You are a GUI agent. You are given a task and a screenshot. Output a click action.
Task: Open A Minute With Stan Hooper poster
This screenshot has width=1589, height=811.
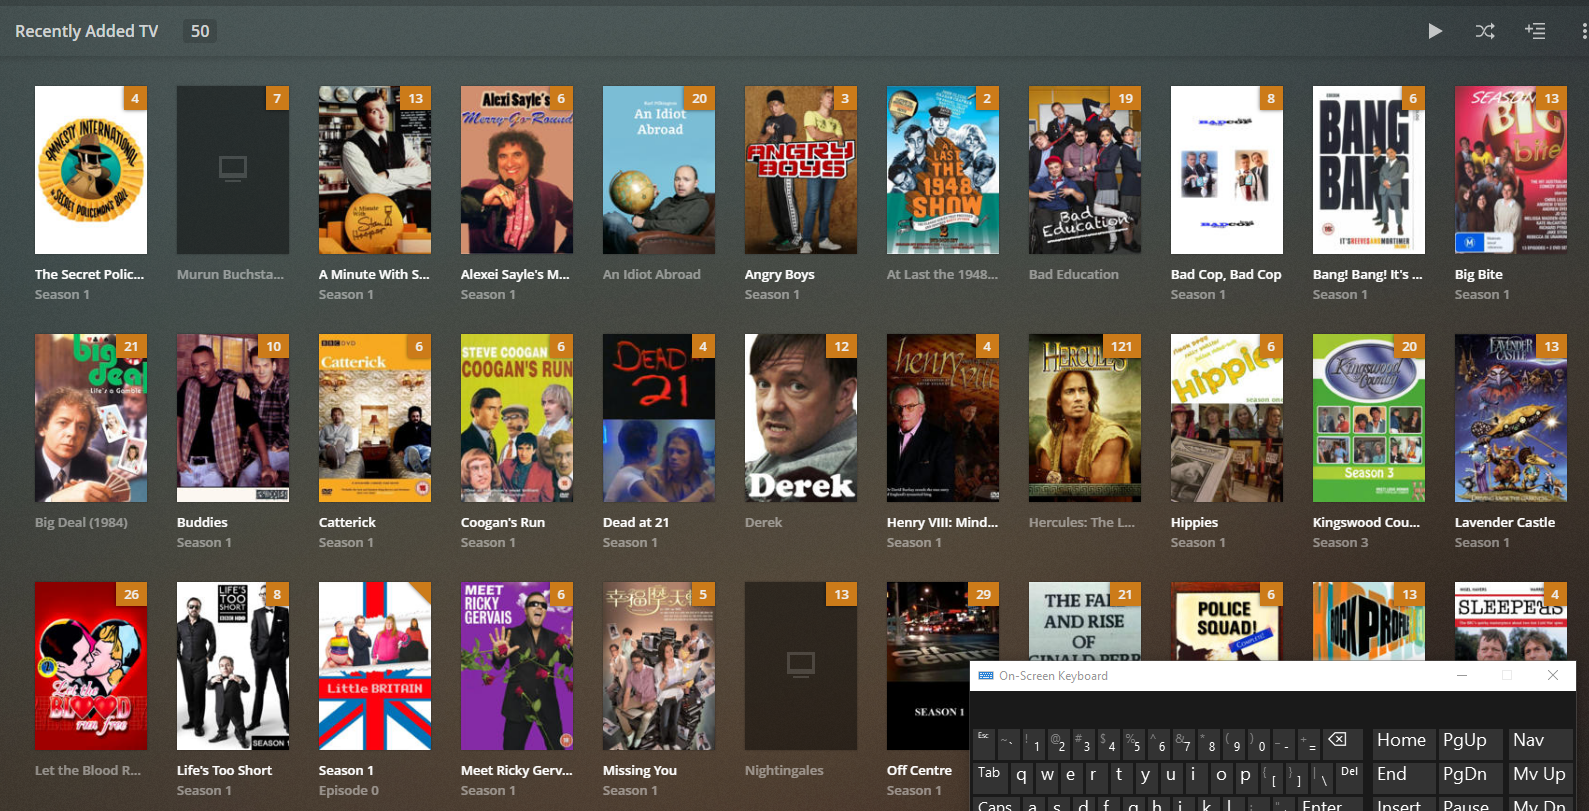375,170
